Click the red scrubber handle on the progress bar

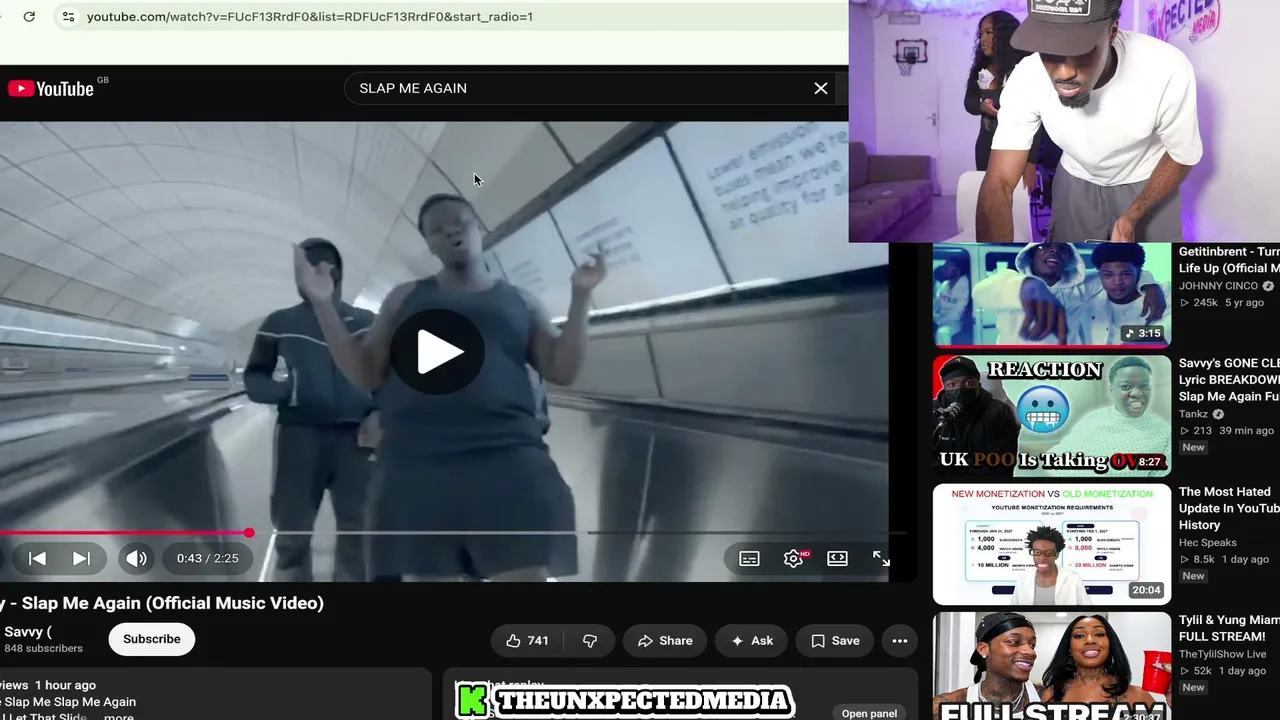pyautogui.click(x=249, y=533)
